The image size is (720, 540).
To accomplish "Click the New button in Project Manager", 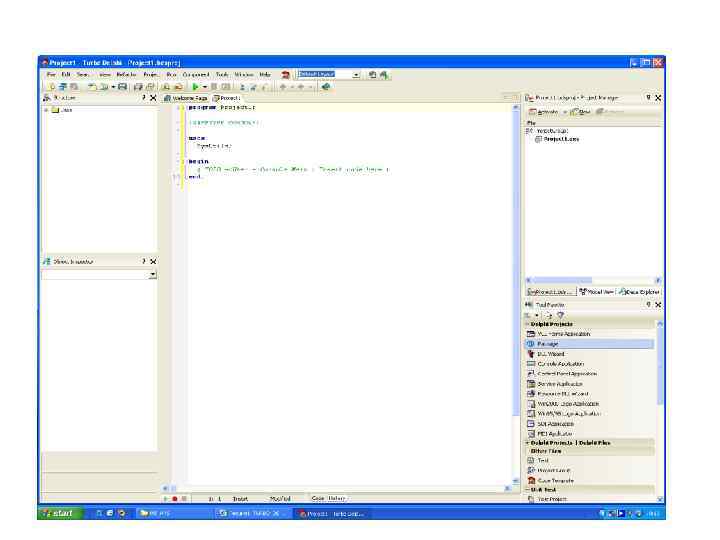I will click(580, 112).
